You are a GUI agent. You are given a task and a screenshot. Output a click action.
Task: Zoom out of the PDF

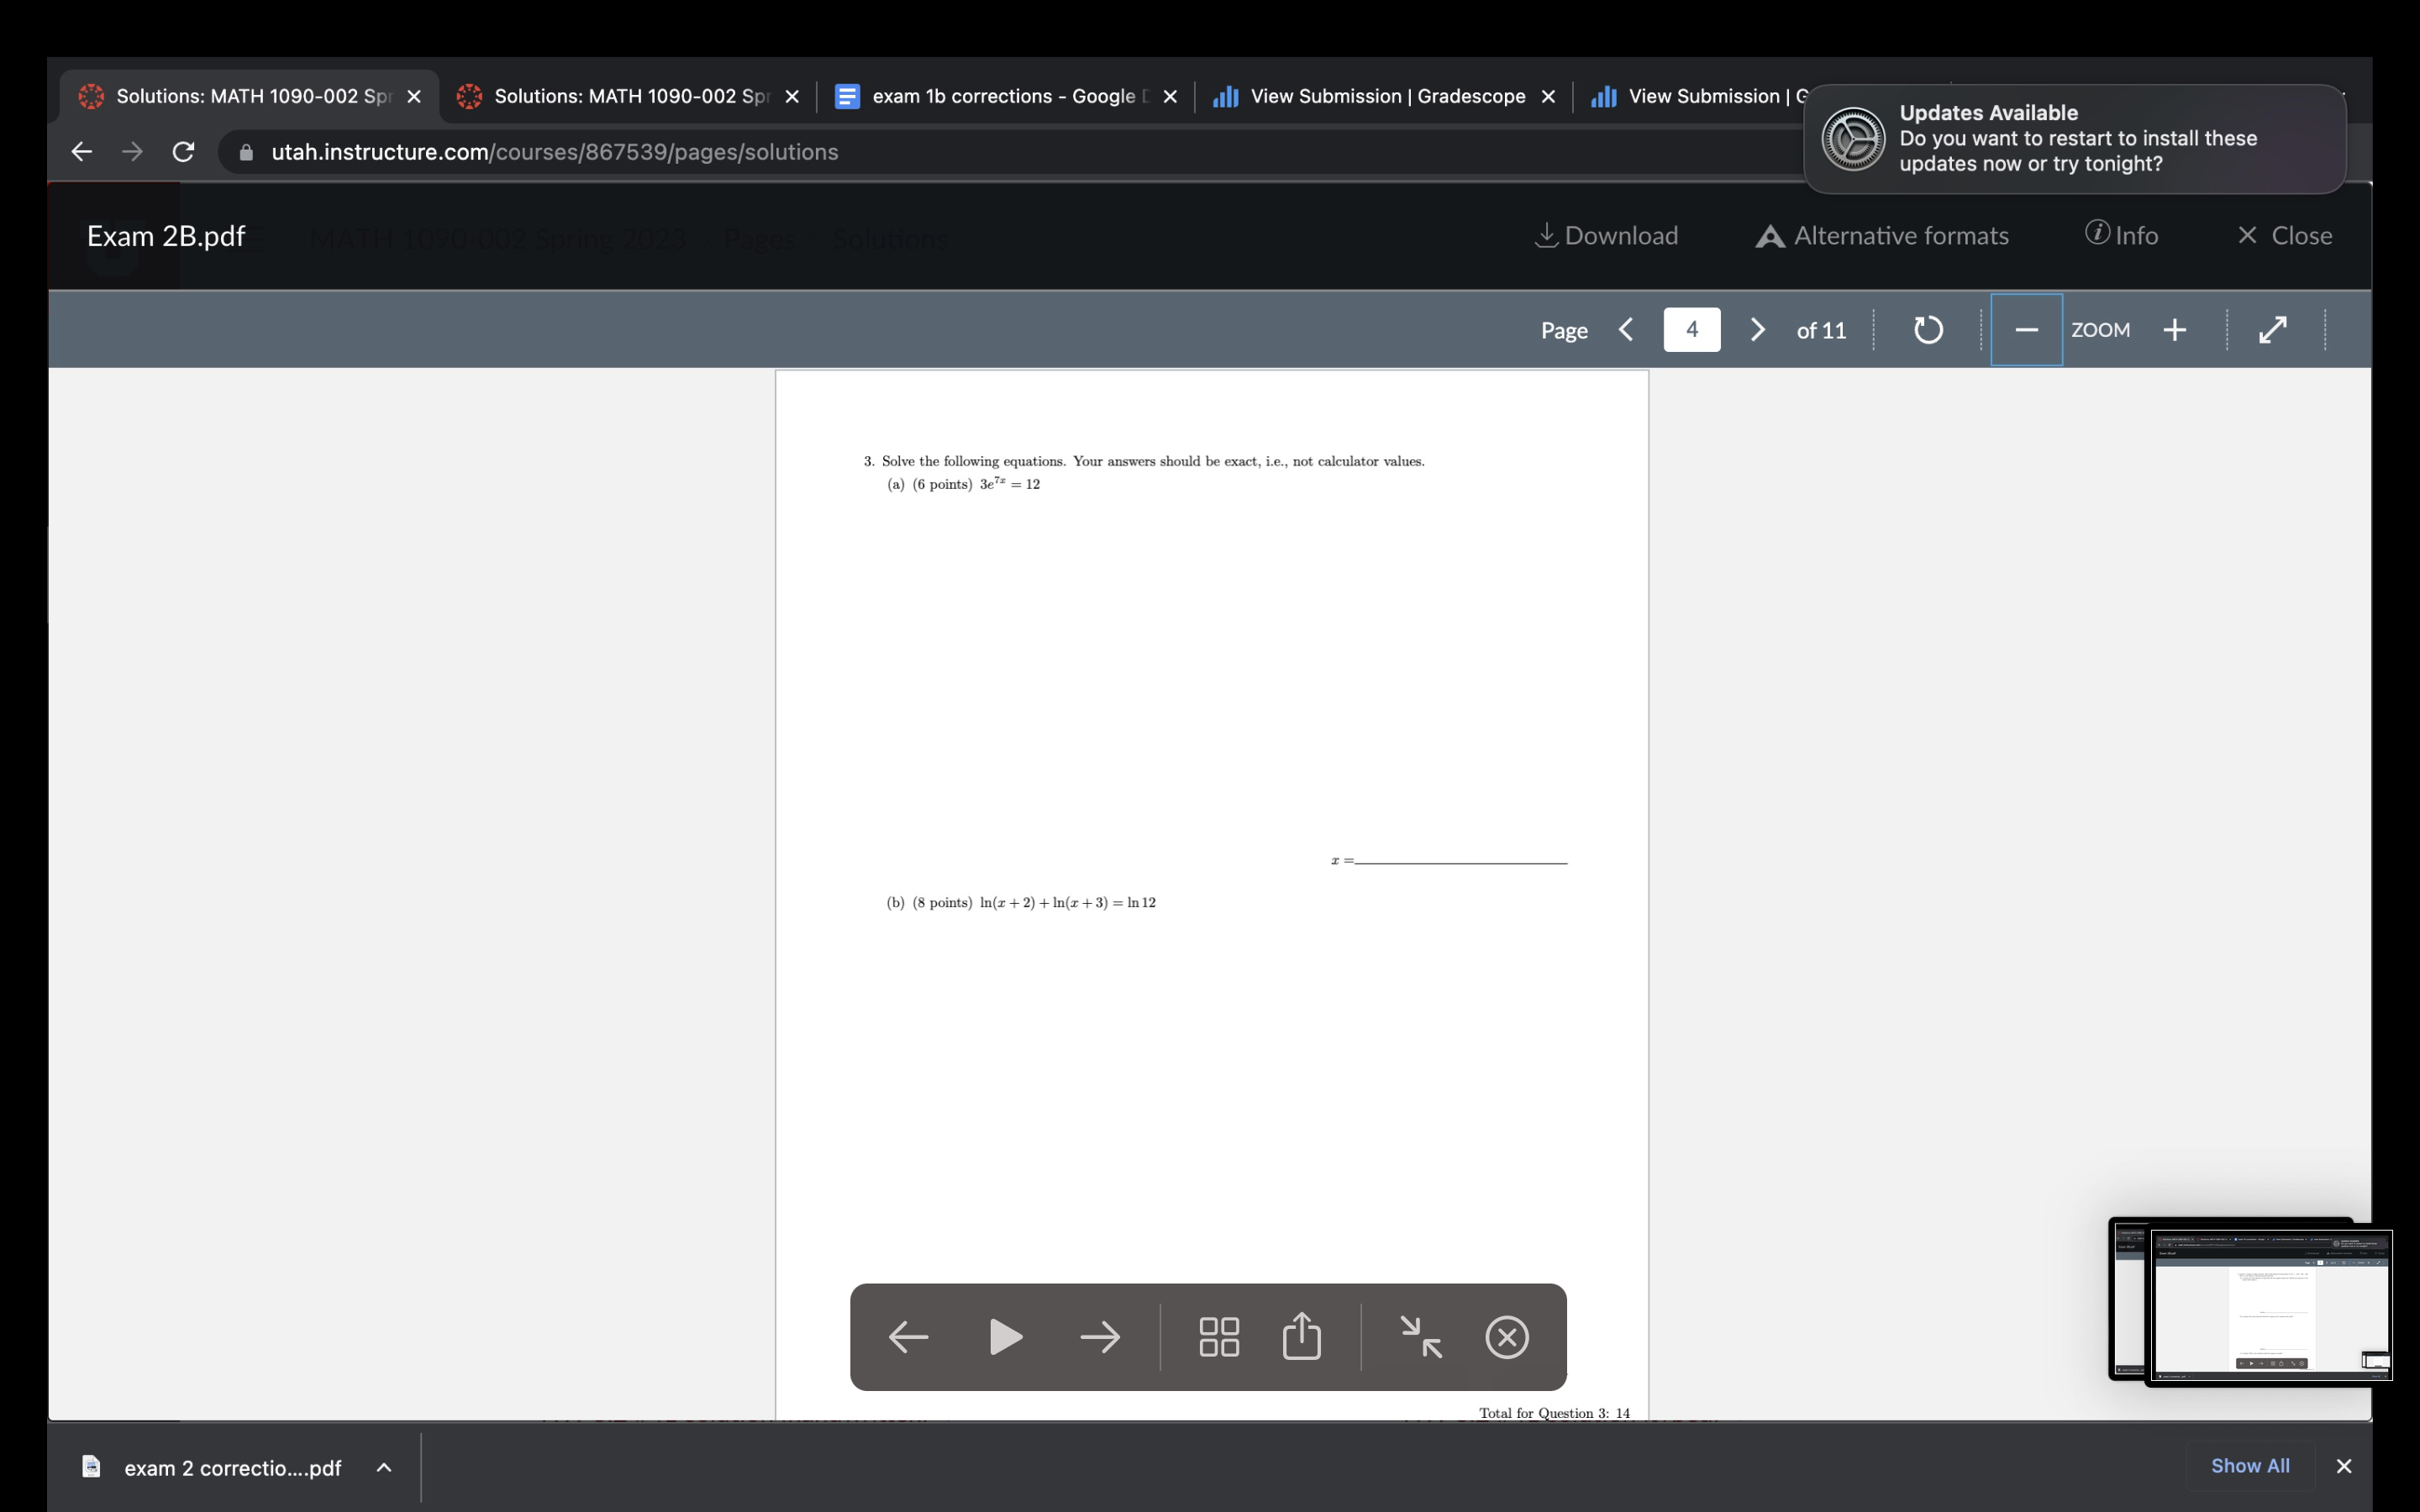point(2026,330)
